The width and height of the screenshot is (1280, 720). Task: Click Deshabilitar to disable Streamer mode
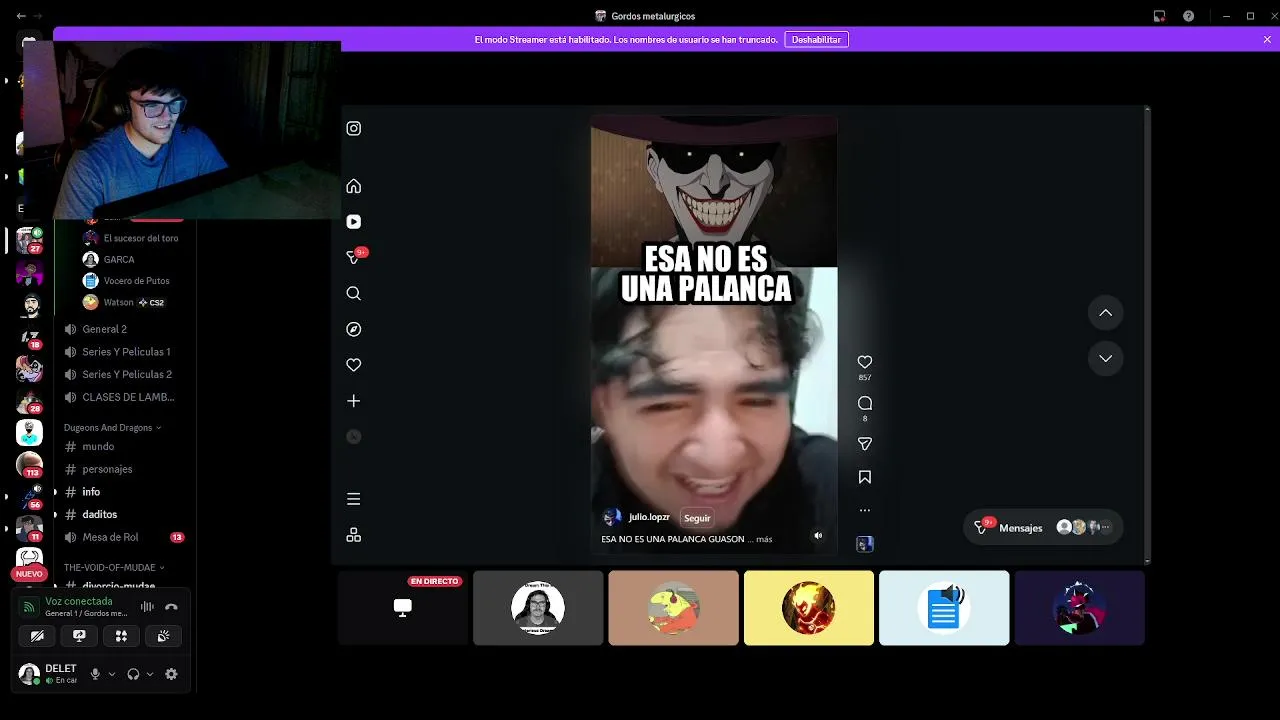[x=816, y=39]
